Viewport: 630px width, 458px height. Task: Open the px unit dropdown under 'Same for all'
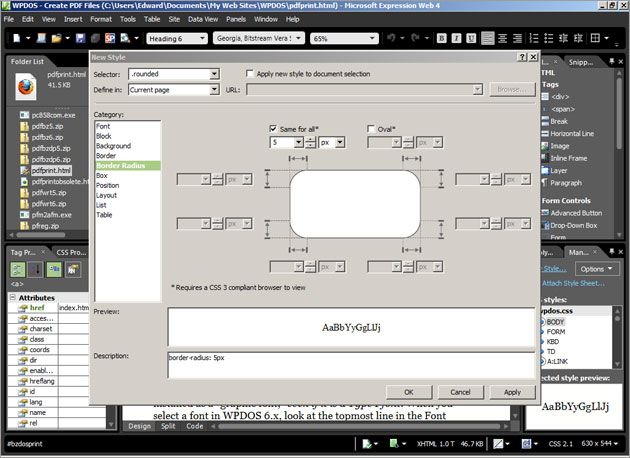coord(340,142)
